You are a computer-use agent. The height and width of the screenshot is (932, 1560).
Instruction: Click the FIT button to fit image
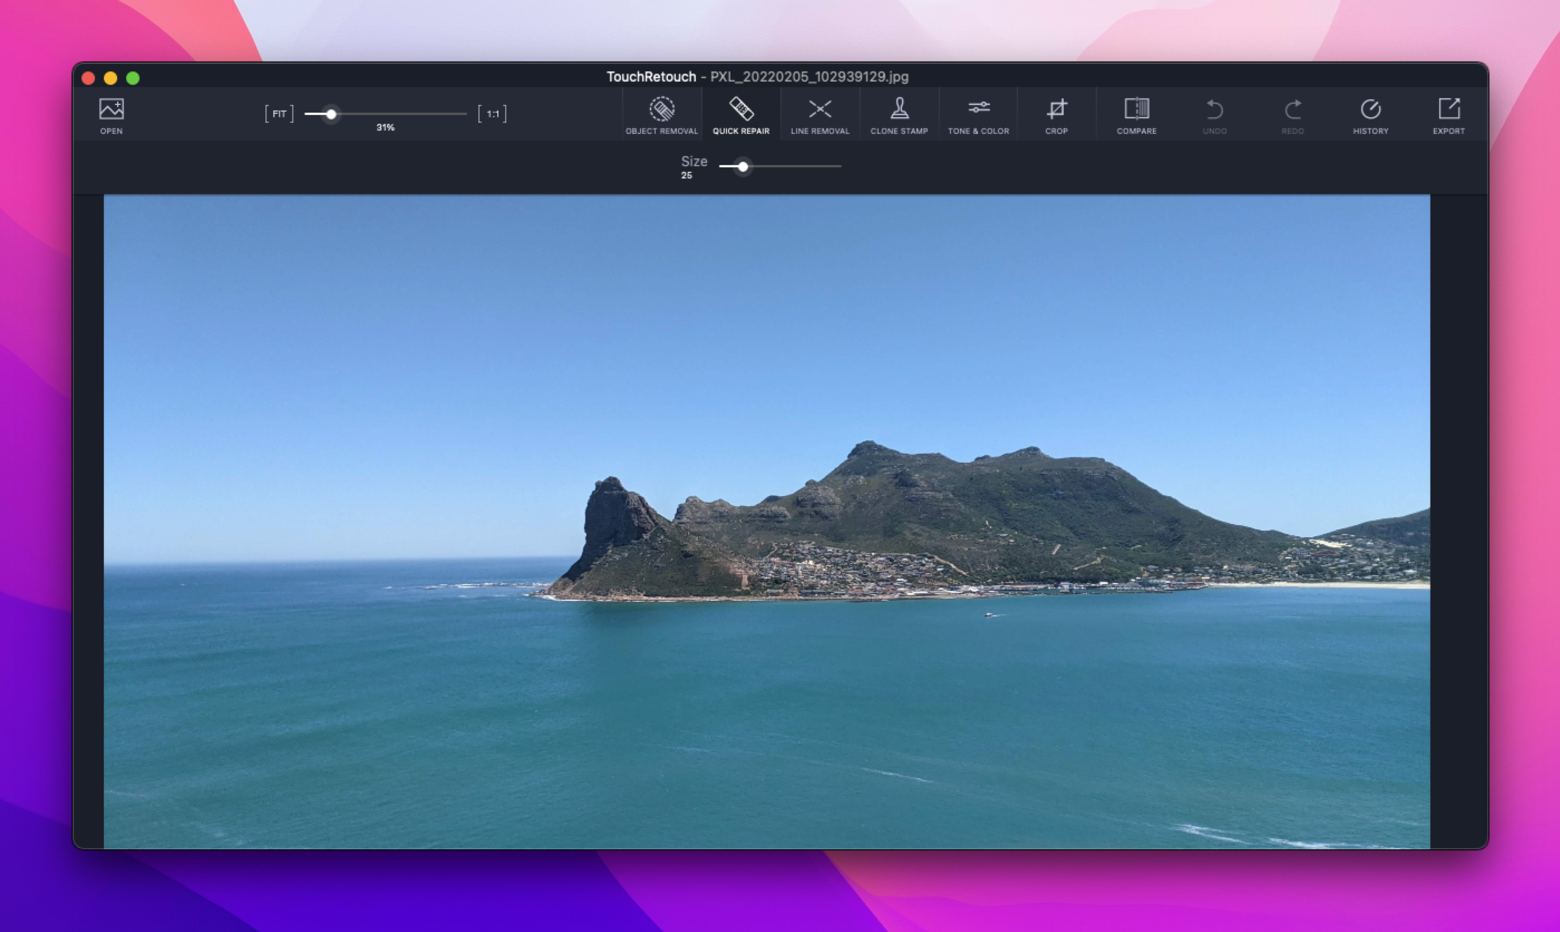tap(279, 113)
